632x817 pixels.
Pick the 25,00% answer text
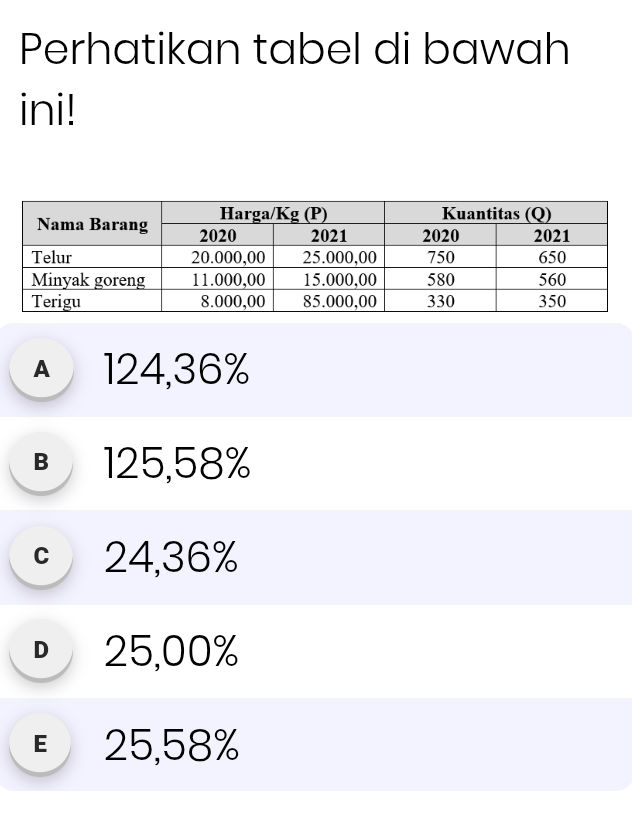(172, 651)
